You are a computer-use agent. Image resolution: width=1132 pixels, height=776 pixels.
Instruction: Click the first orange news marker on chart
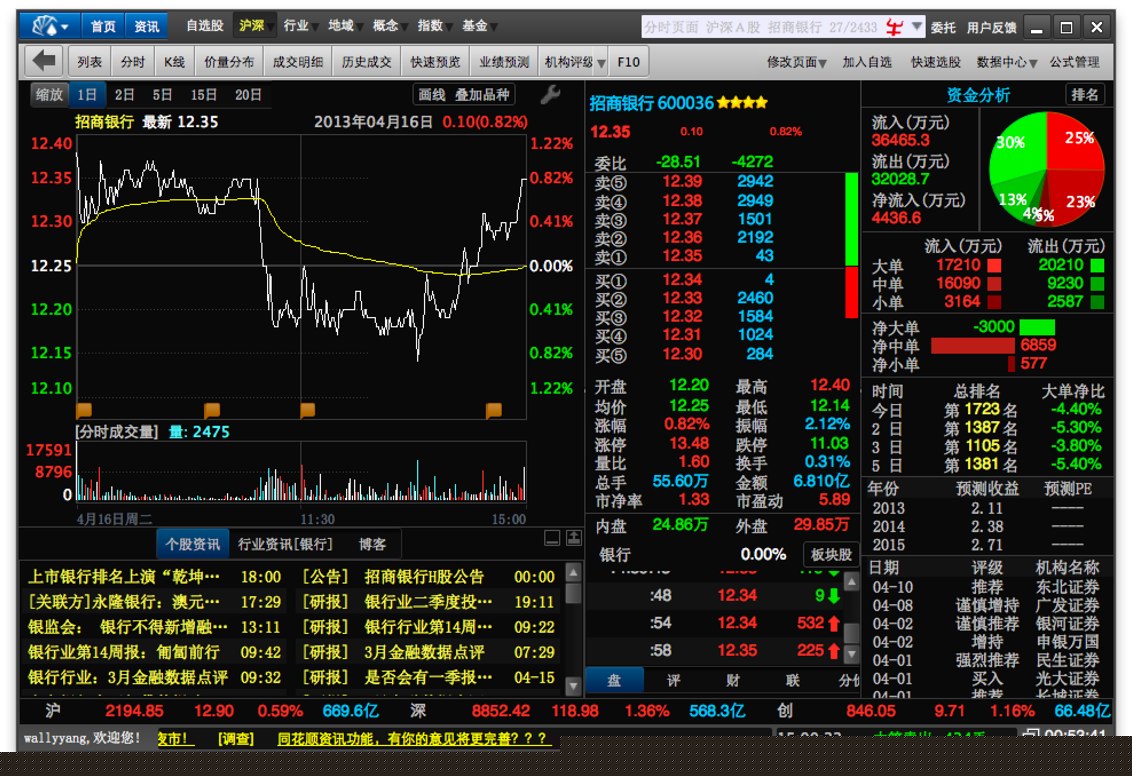(84, 410)
